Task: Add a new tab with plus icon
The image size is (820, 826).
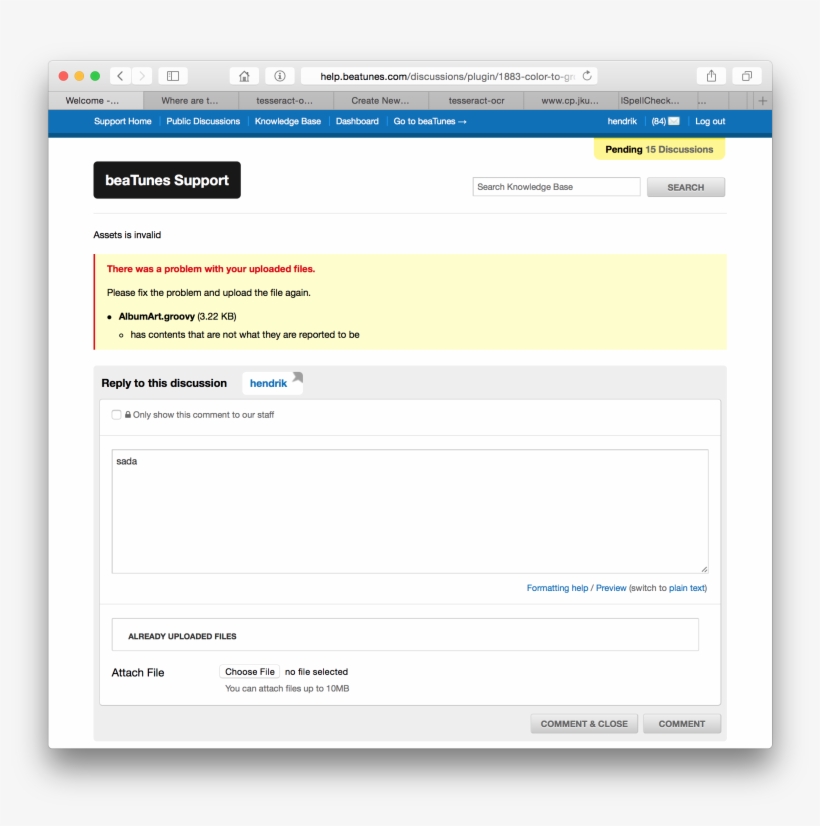Action: [762, 101]
